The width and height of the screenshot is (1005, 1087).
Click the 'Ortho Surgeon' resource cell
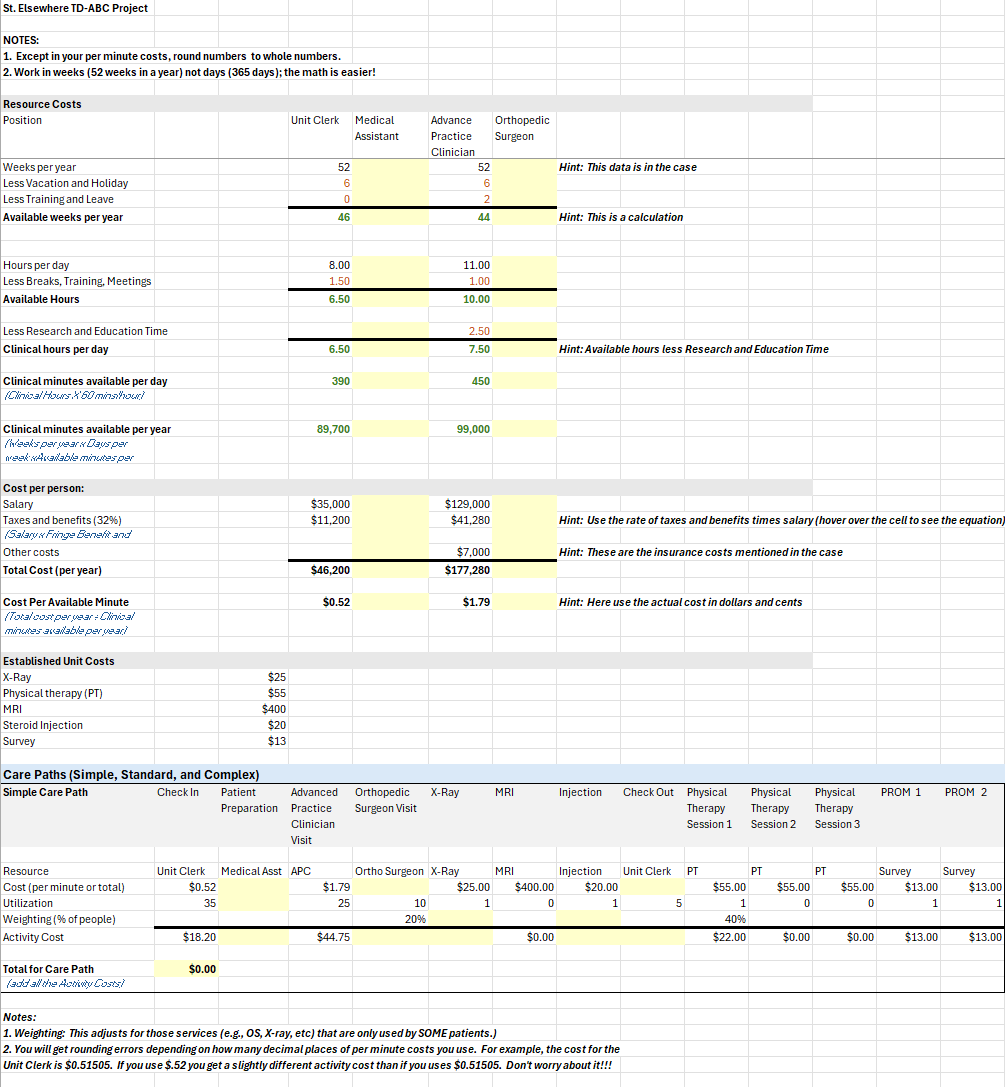click(x=390, y=871)
